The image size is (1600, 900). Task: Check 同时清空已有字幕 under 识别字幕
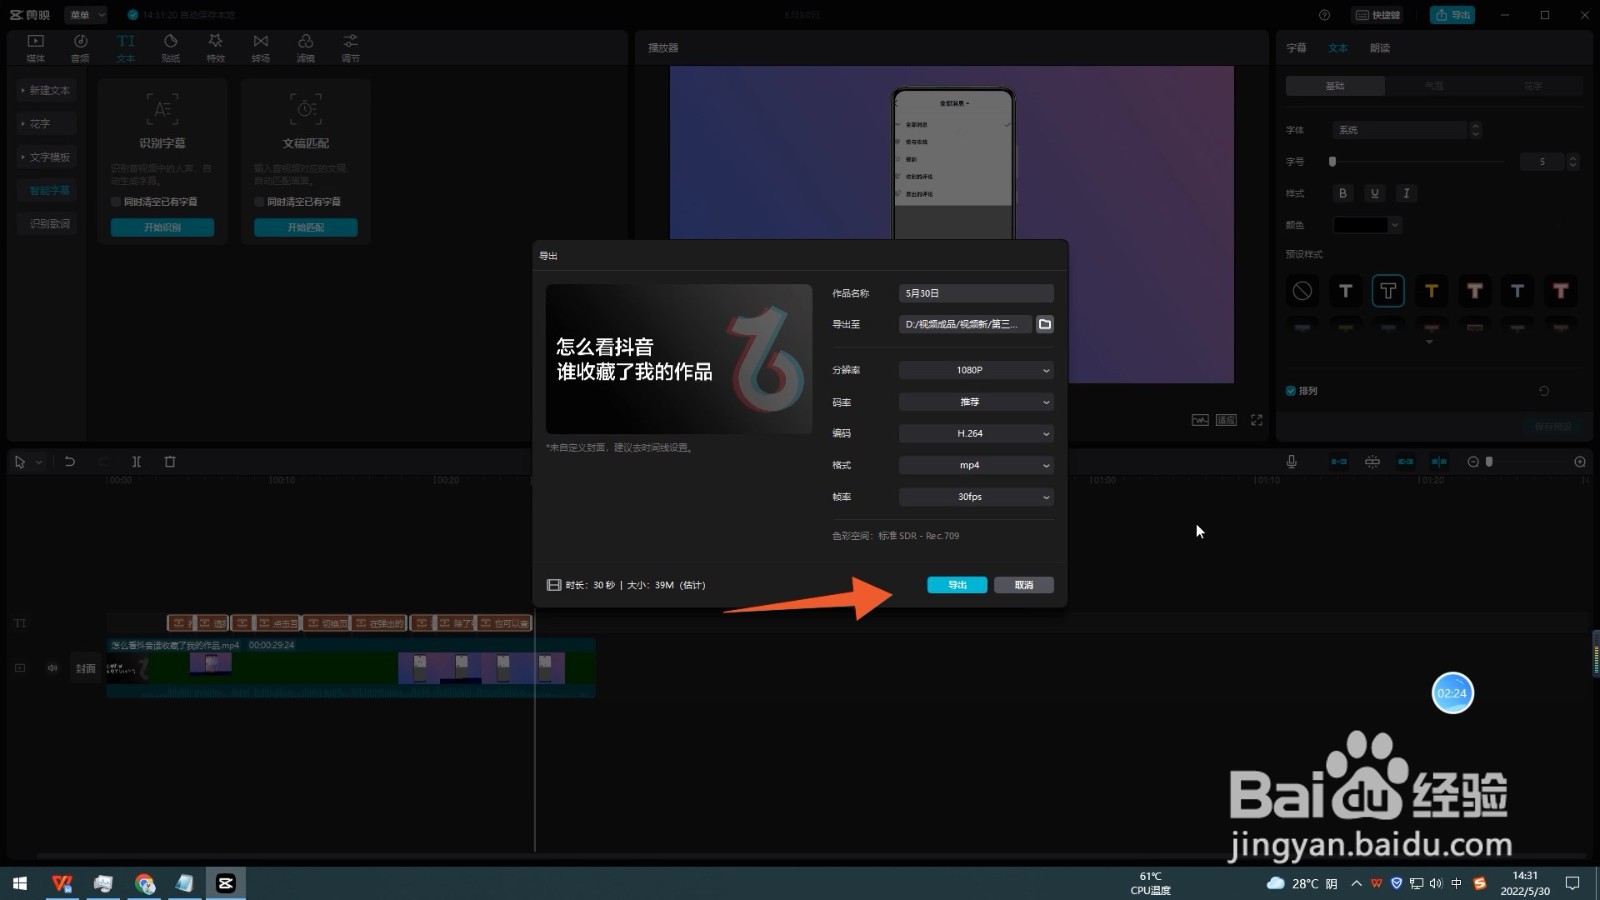pos(116,202)
